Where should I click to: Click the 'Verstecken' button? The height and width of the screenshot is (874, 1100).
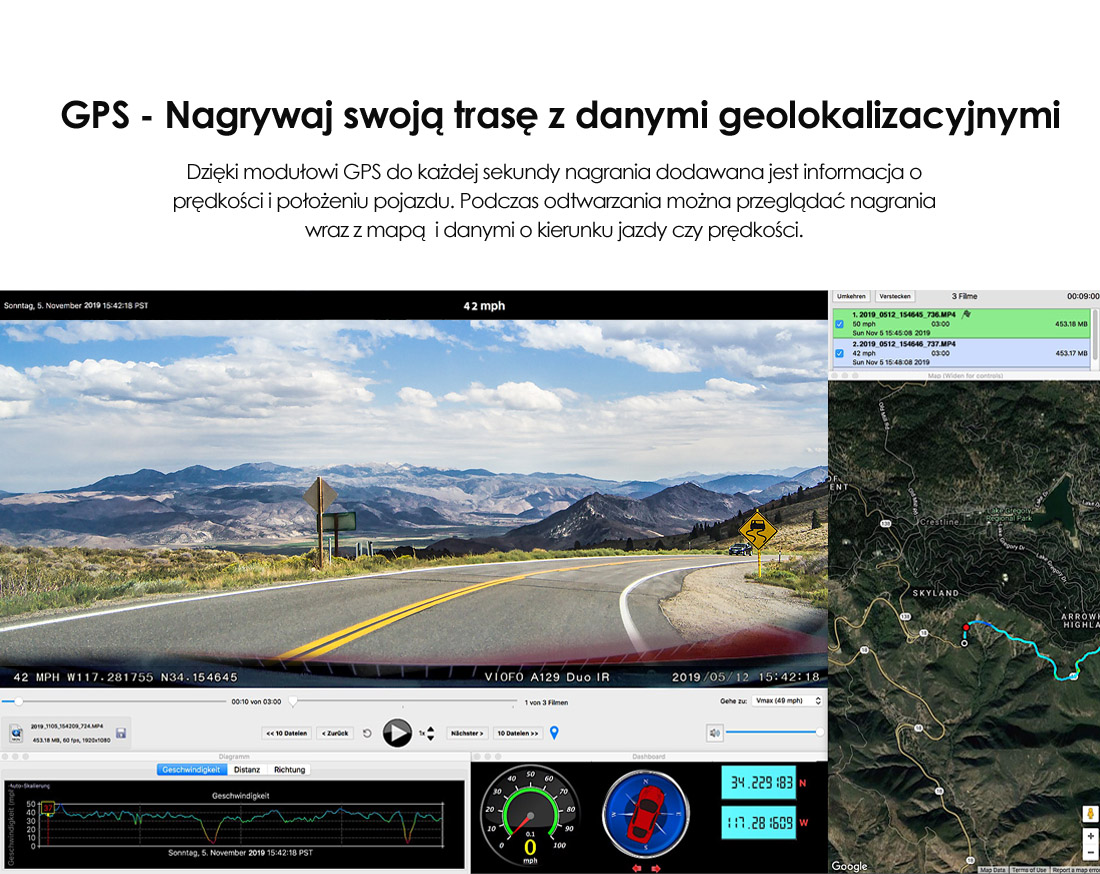[x=894, y=297]
